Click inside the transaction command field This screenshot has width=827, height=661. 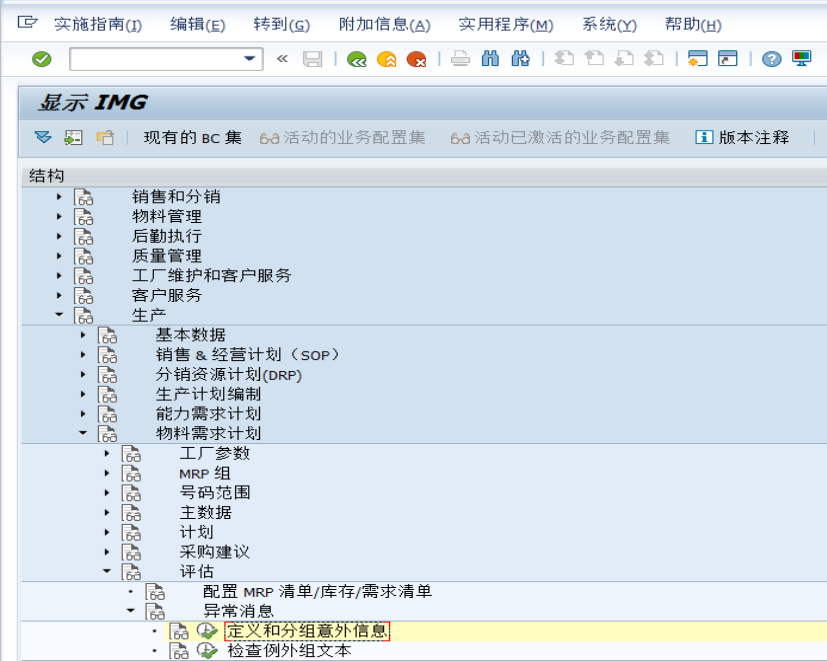coord(156,59)
